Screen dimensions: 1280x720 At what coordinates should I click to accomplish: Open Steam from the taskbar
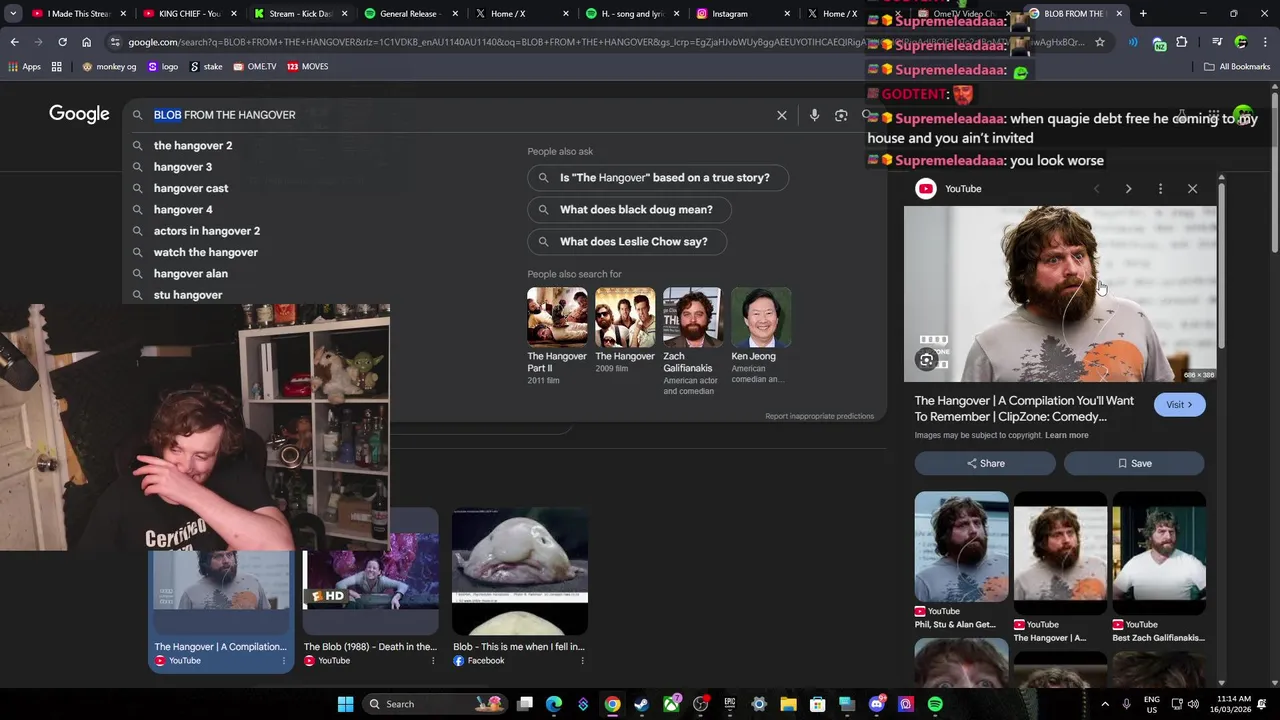641,704
